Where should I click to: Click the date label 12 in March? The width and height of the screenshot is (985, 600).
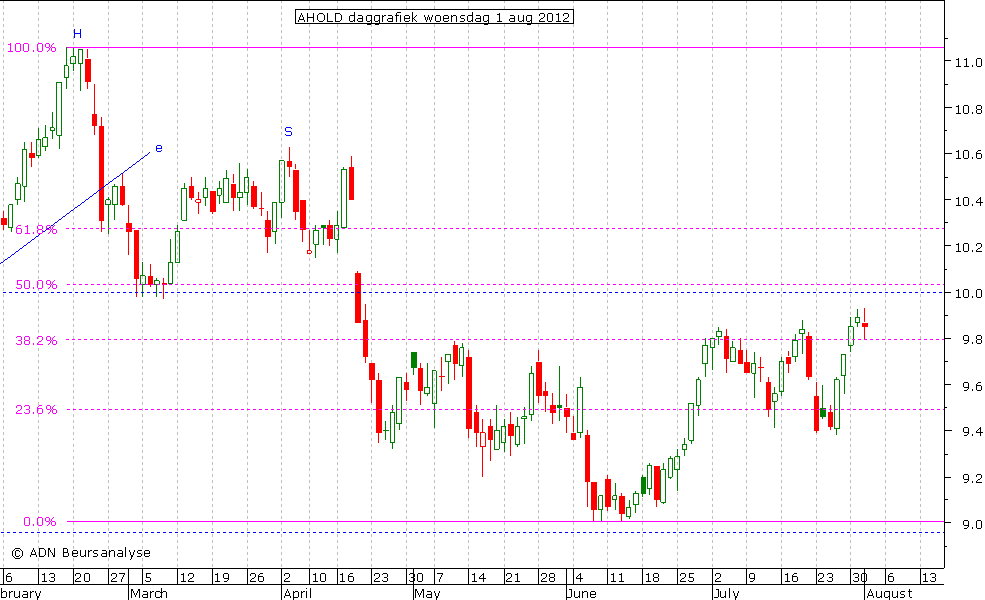187,577
